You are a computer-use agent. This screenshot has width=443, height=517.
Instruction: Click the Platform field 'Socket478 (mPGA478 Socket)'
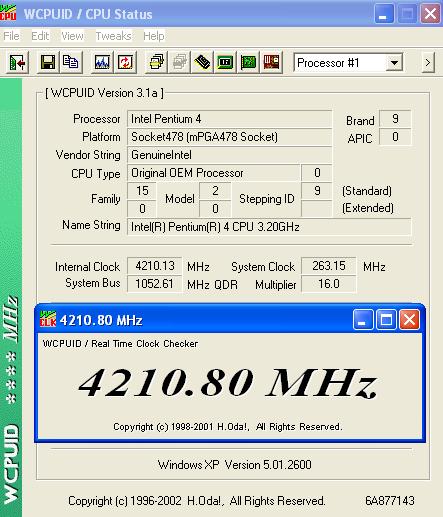tap(229, 137)
